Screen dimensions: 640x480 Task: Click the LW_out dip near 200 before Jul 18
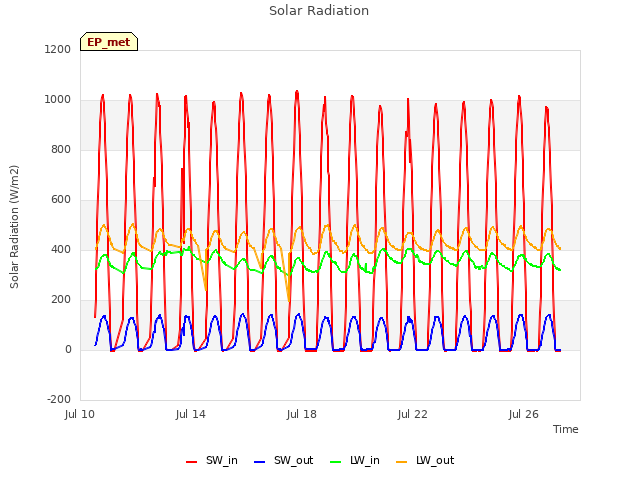click(289, 301)
